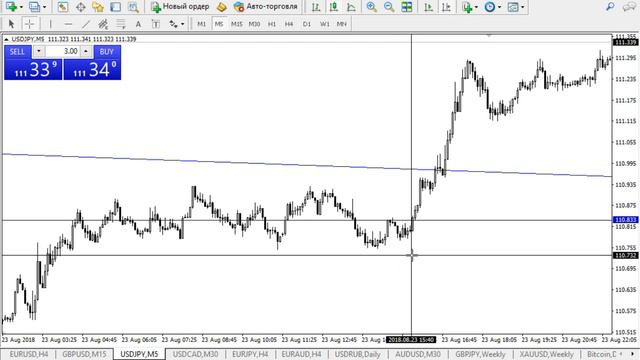
Task: Toggle chart shift icon
Action: 446,7
